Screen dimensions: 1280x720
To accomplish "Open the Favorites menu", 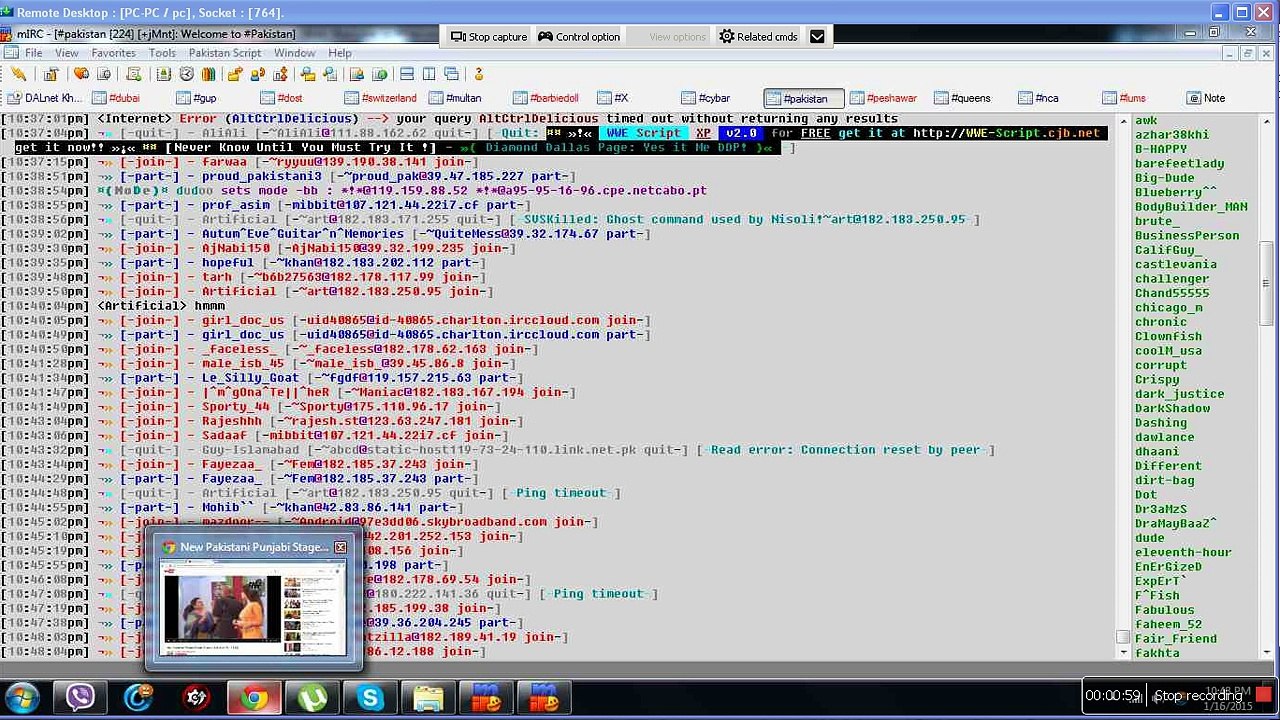I will tap(114, 53).
